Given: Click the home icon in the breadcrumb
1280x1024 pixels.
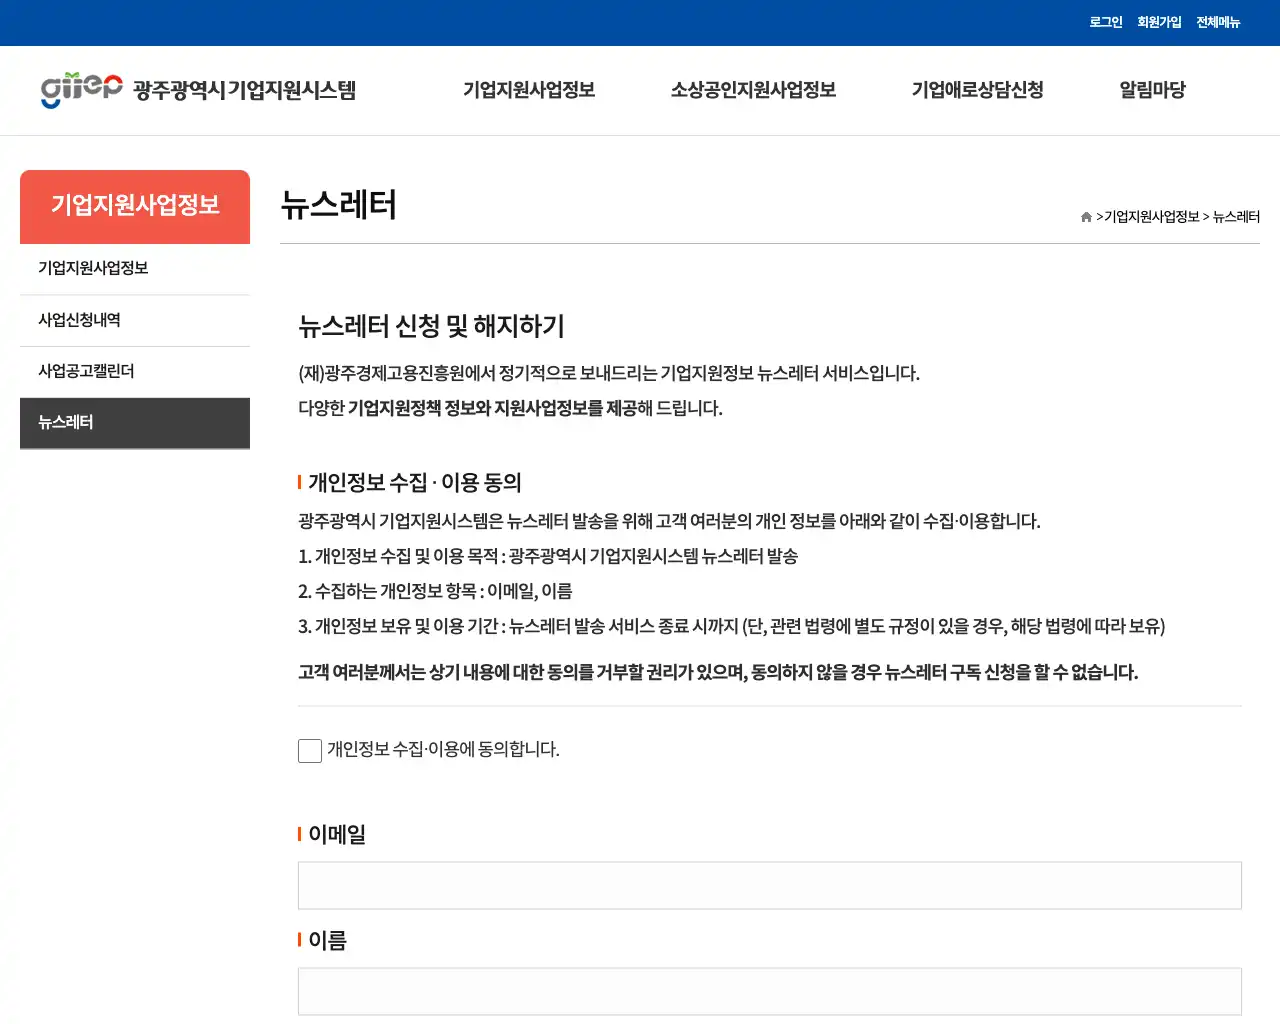Looking at the screenshot, I should coord(1085,216).
